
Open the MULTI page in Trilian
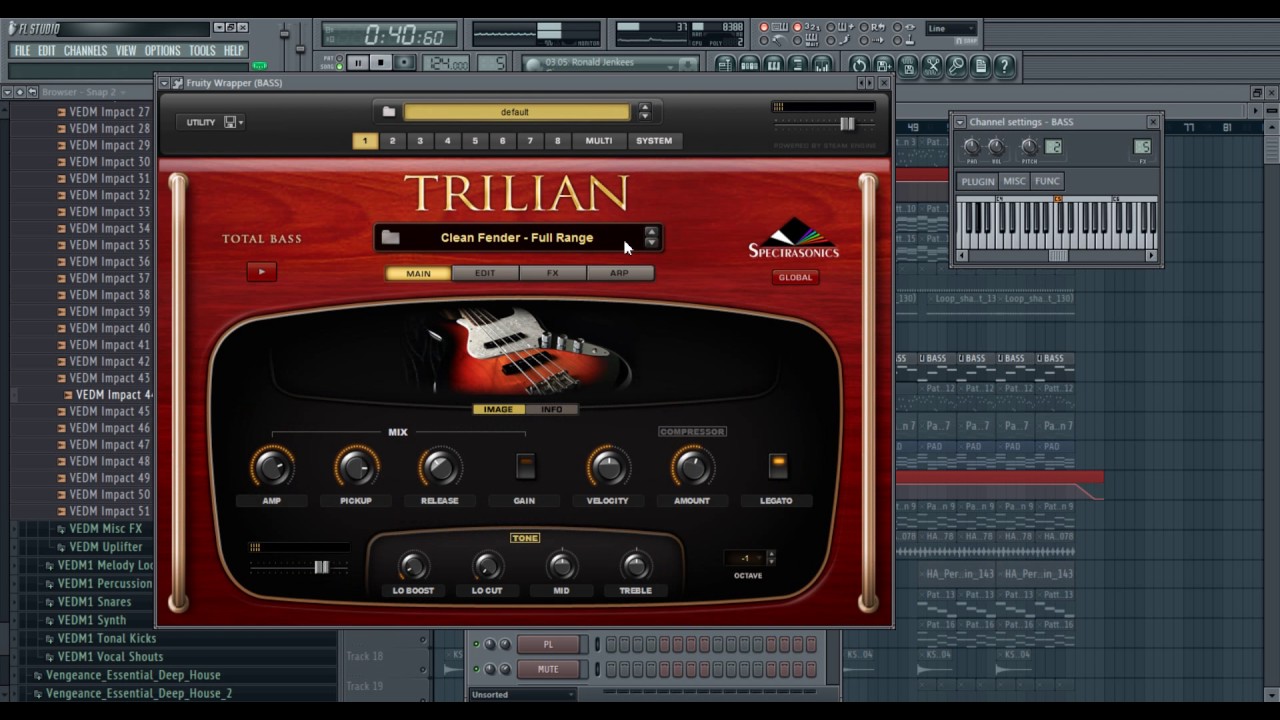point(599,141)
